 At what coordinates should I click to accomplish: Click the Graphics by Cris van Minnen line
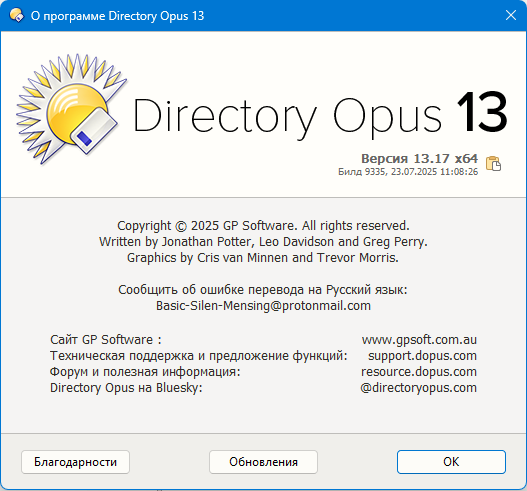pos(263,258)
